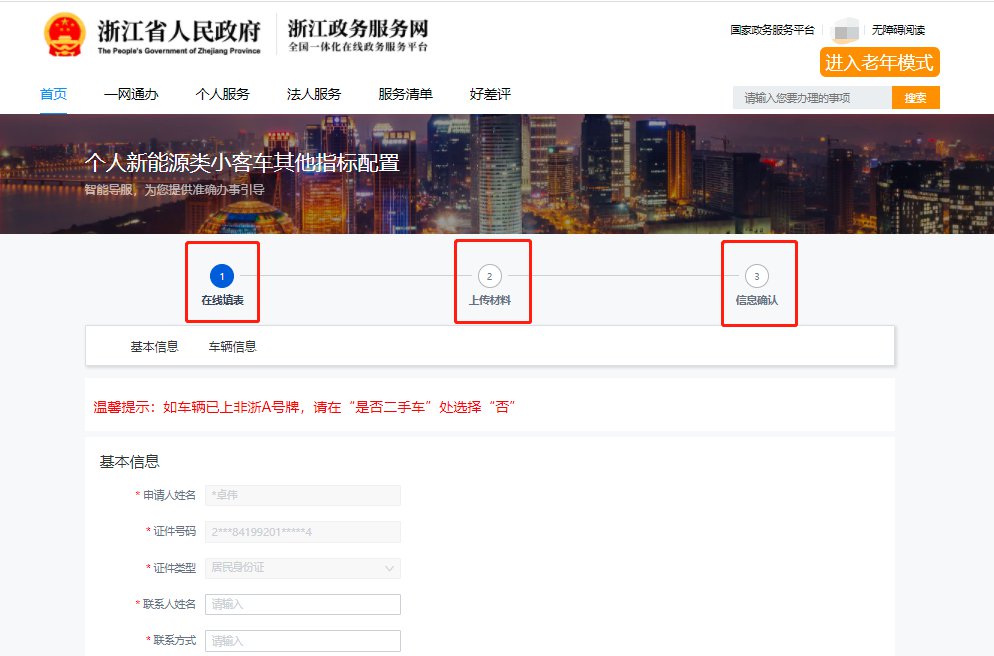The height and width of the screenshot is (656, 994).
Task: Click the 联系人姓名 input field
Action: (x=302, y=604)
